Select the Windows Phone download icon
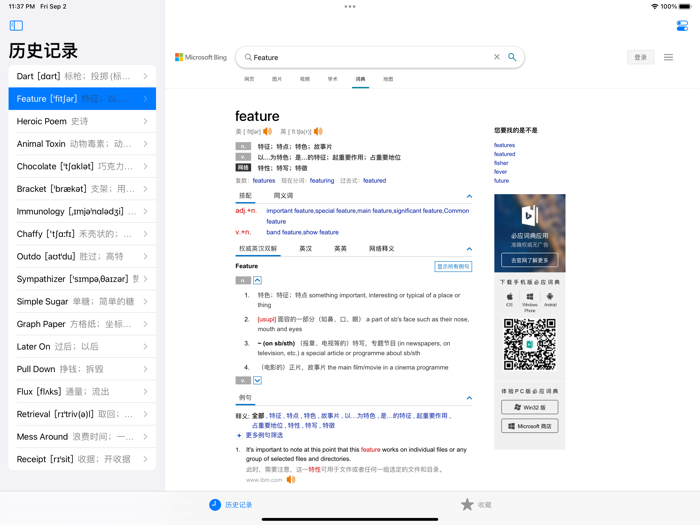Screen dimensions: 700x525 tap(530, 302)
